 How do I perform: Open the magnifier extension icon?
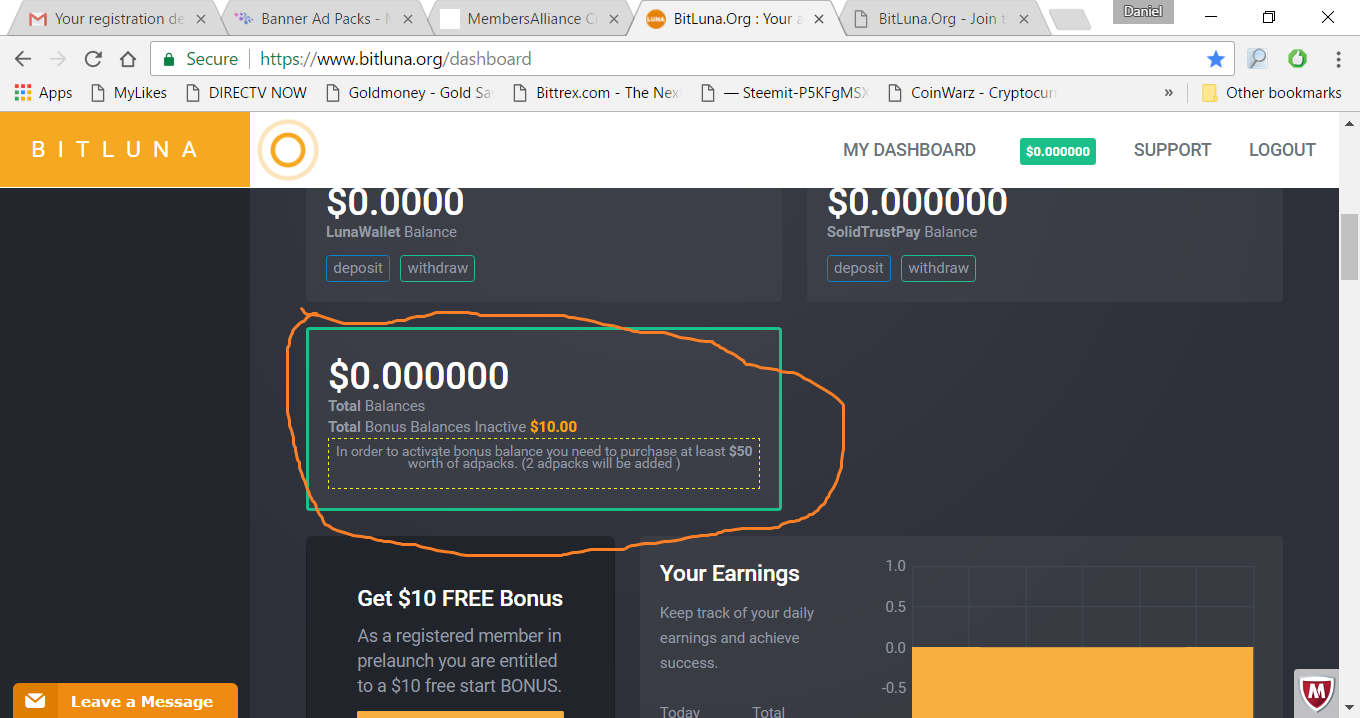pyautogui.click(x=1257, y=59)
